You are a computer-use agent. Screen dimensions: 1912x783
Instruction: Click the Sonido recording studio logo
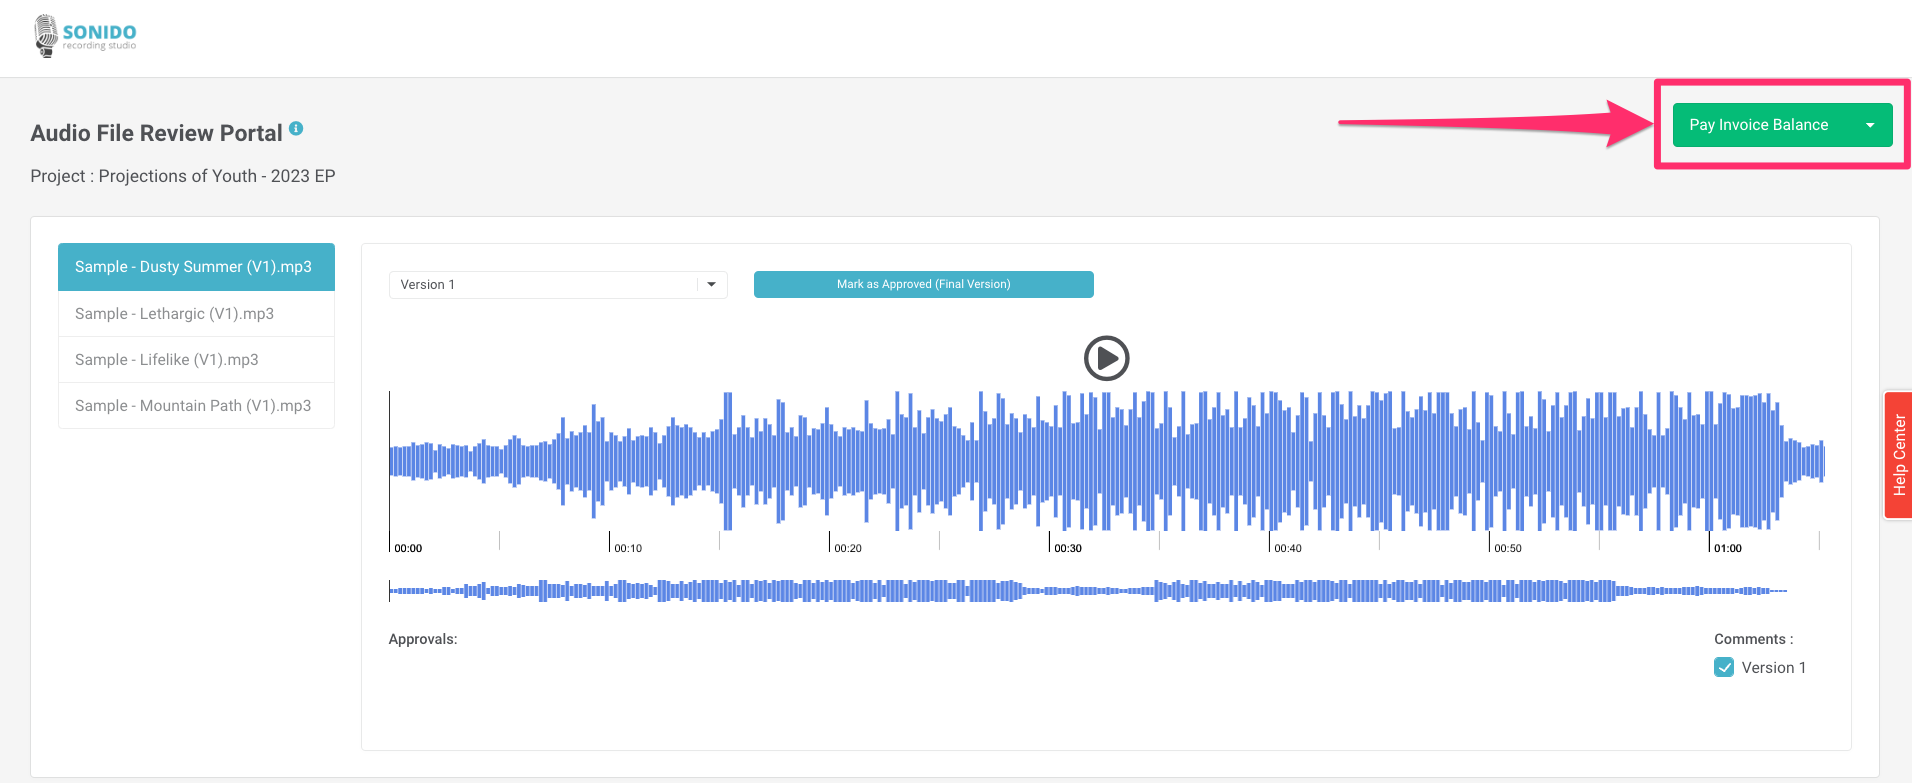click(x=85, y=36)
